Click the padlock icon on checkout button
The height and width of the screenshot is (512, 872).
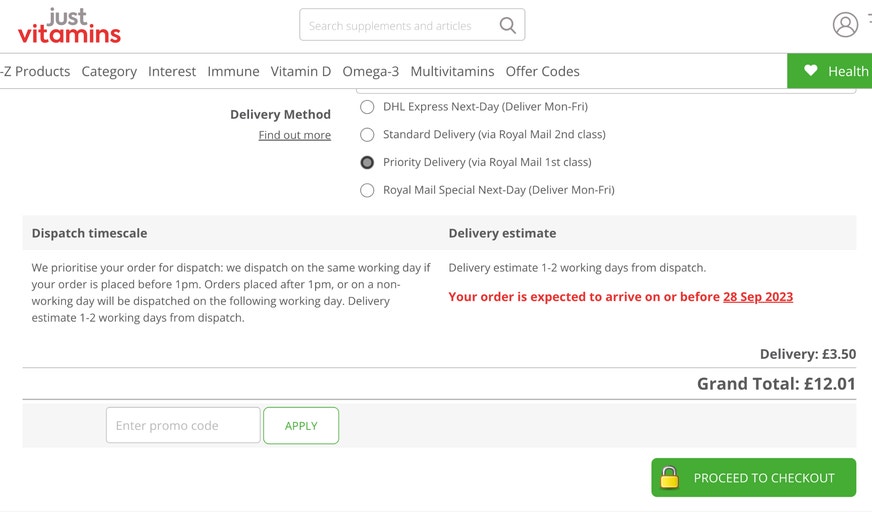click(669, 478)
